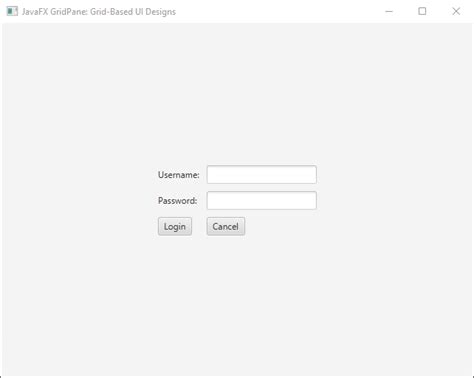This screenshot has height=378, width=474.
Task: Focus the Password input field
Action: click(261, 200)
